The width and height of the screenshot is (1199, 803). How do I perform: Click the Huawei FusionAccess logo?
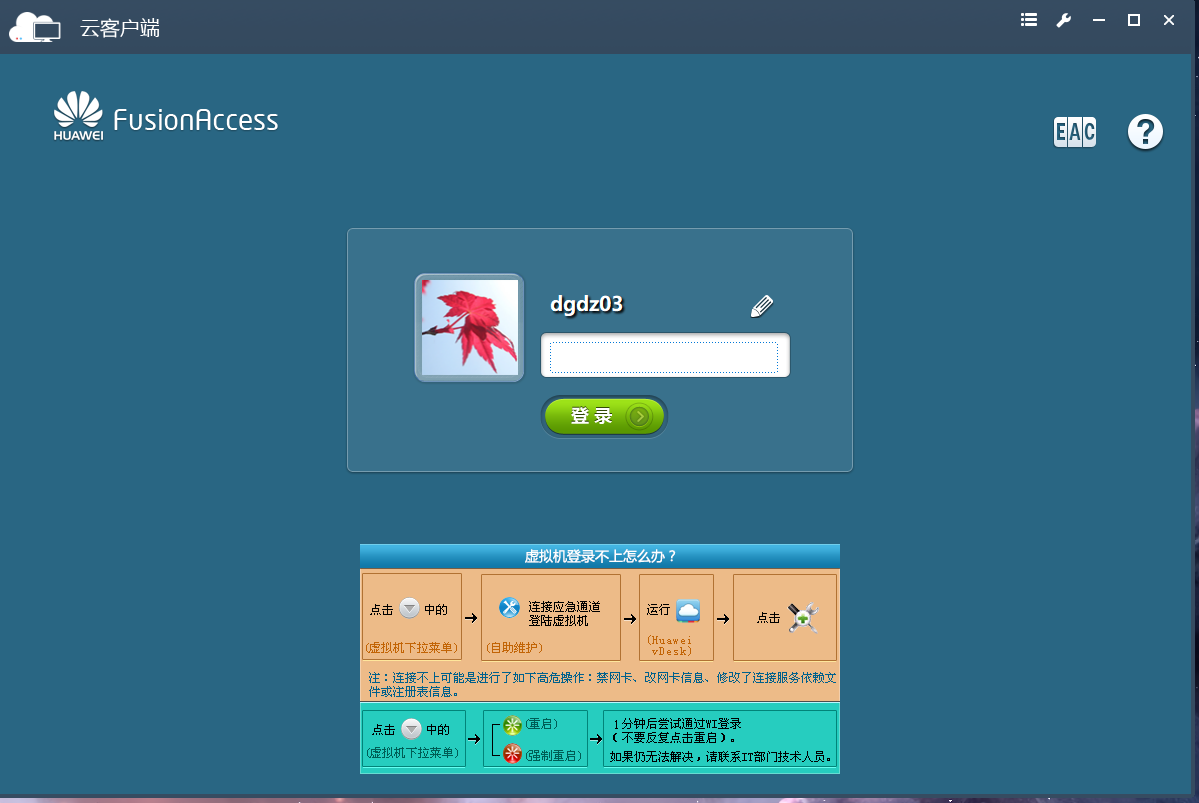click(166, 116)
